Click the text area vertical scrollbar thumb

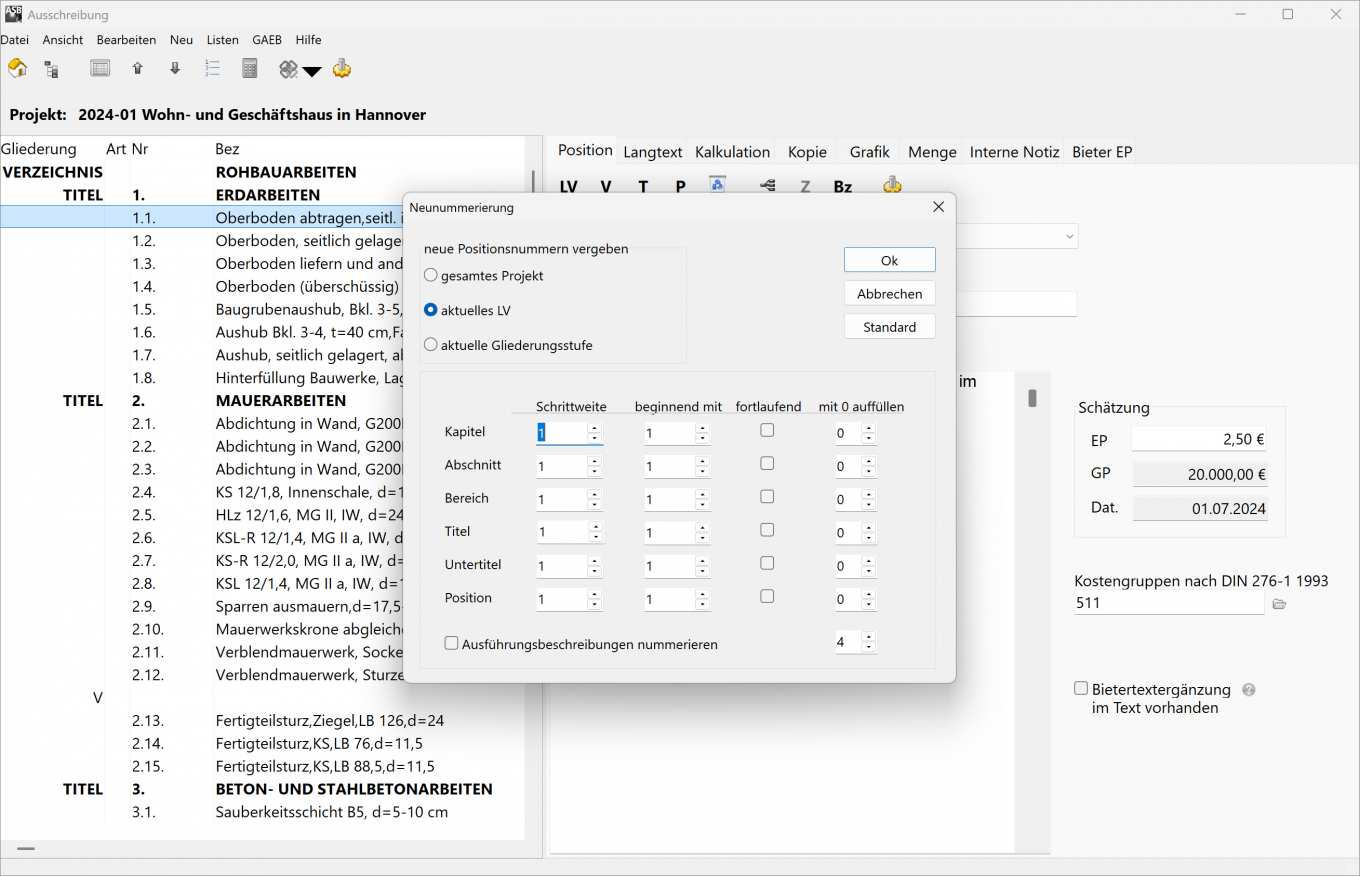[1032, 398]
